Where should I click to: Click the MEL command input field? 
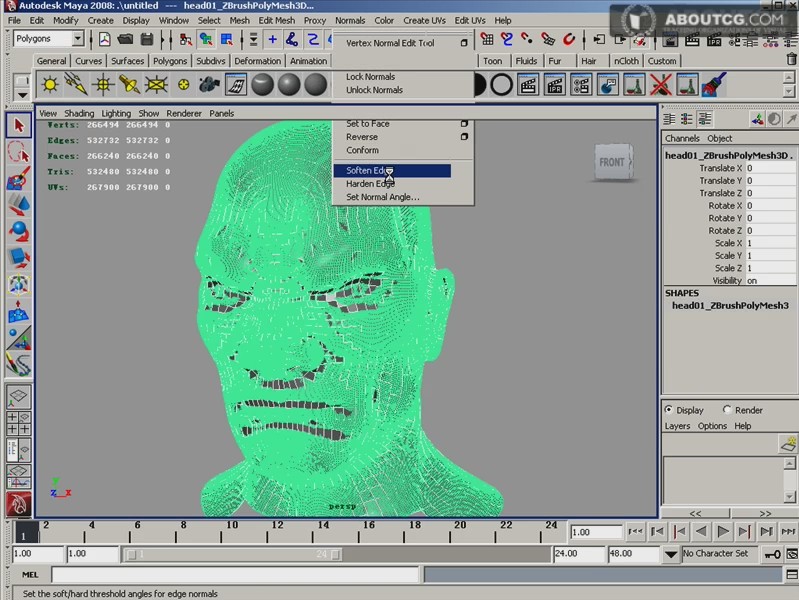235,575
